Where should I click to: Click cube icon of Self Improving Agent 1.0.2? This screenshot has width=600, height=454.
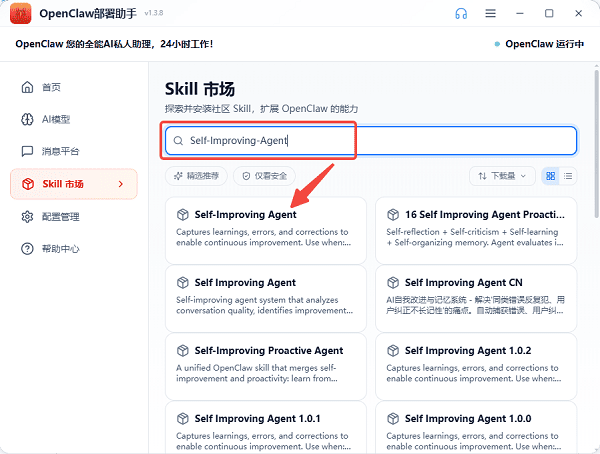393,351
